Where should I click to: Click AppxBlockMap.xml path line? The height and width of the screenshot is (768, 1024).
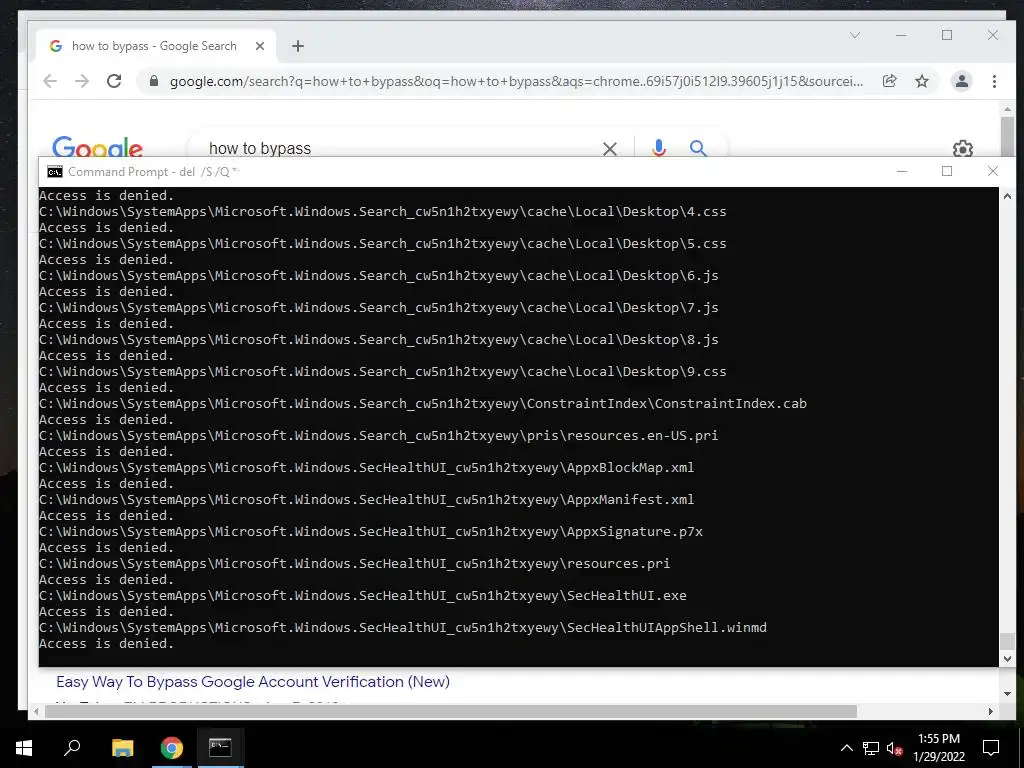366,468
